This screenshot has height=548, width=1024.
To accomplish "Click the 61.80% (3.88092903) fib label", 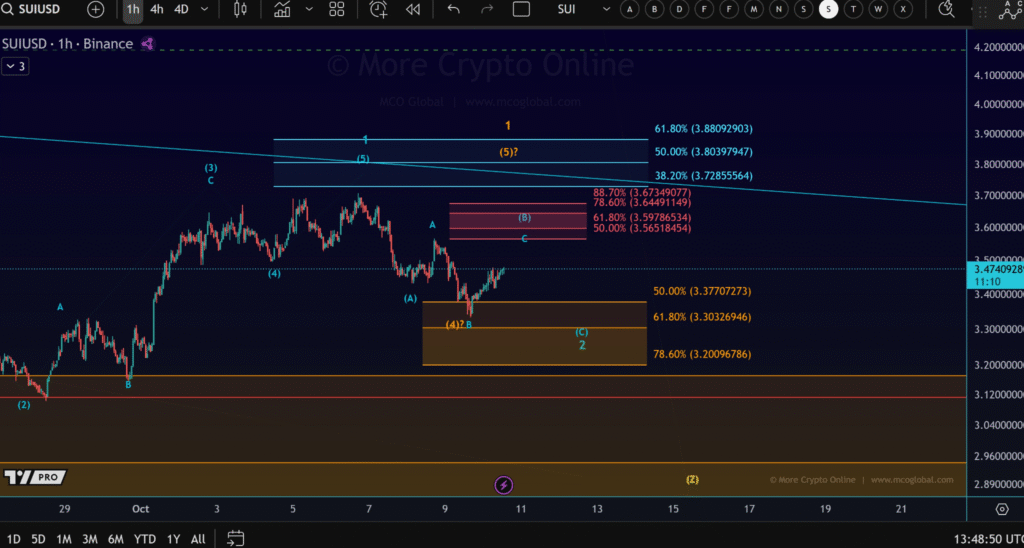I will pos(703,129).
